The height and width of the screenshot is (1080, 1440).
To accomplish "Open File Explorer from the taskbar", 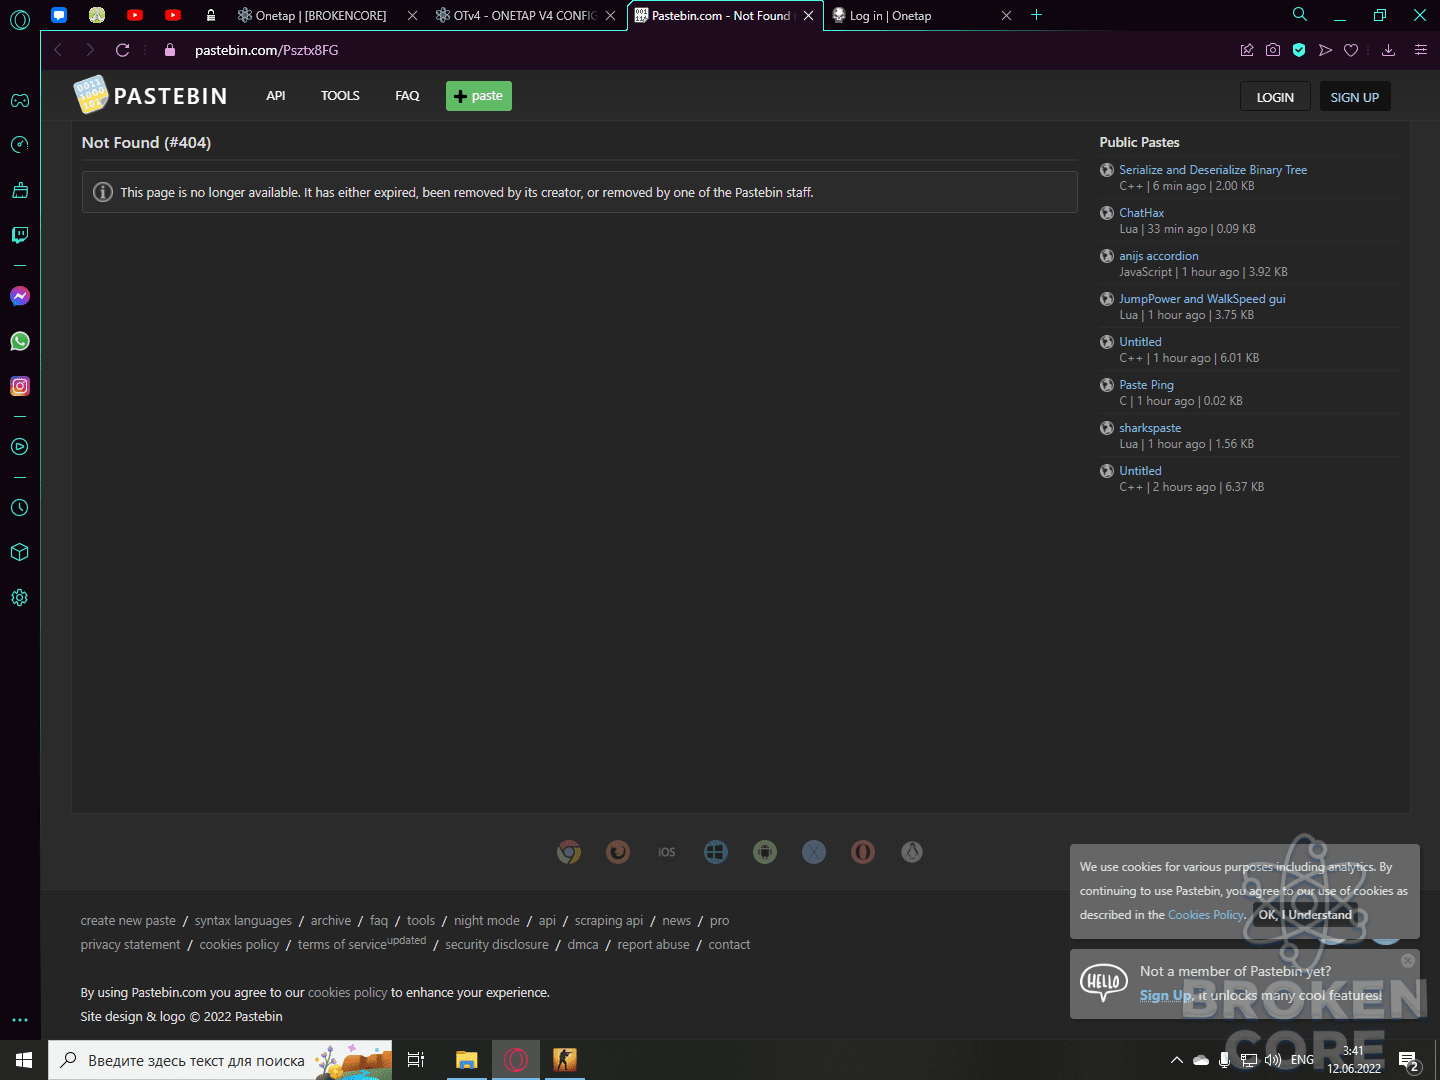I will tap(466, 1060).
